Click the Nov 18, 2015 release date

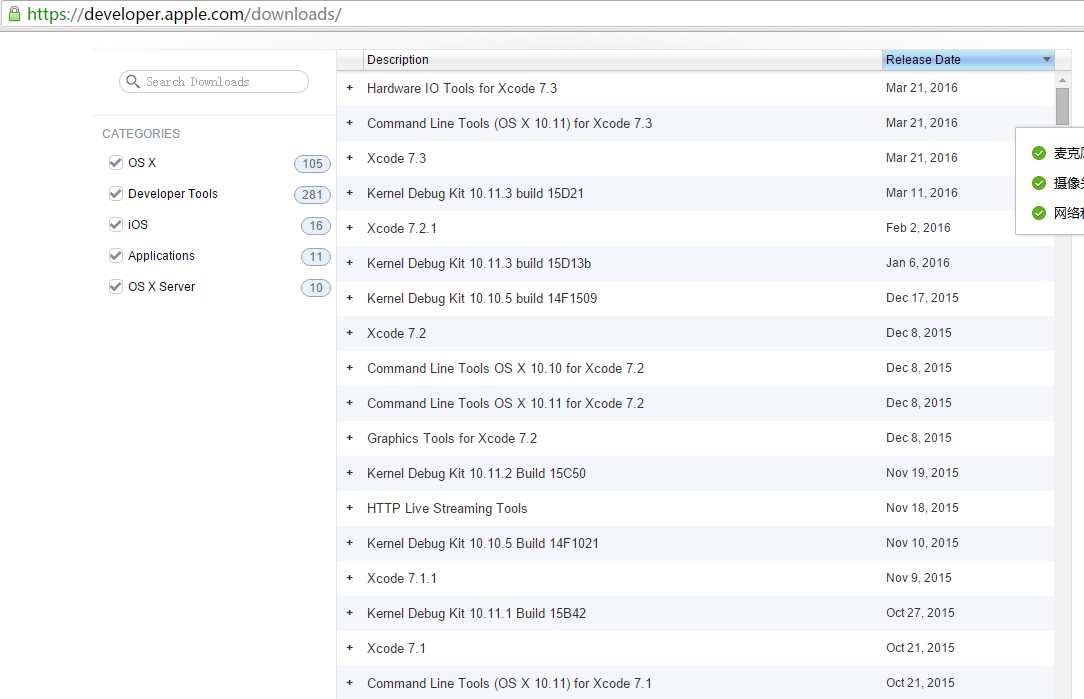click(x=922, y=507)
